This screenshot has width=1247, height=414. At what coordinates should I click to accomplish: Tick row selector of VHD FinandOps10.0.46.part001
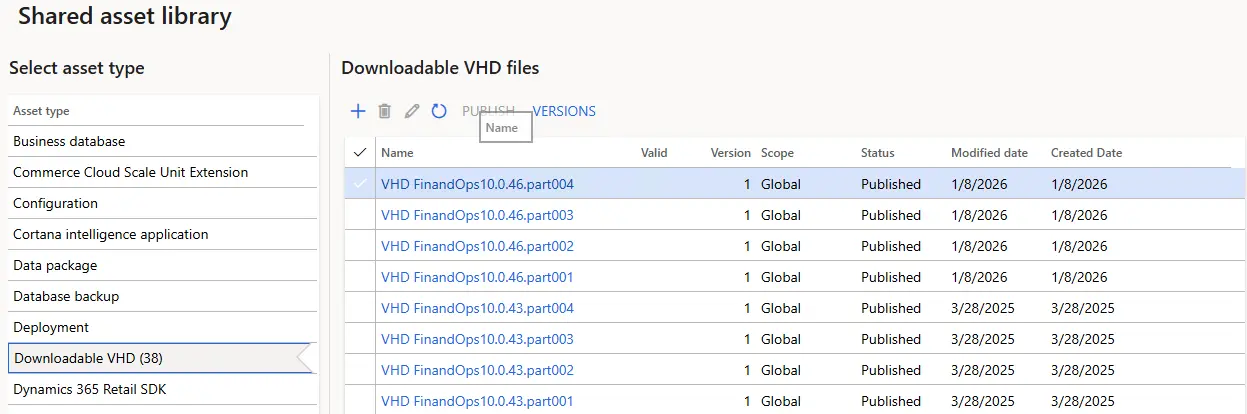pyautogui.click(x=360, y=277)
